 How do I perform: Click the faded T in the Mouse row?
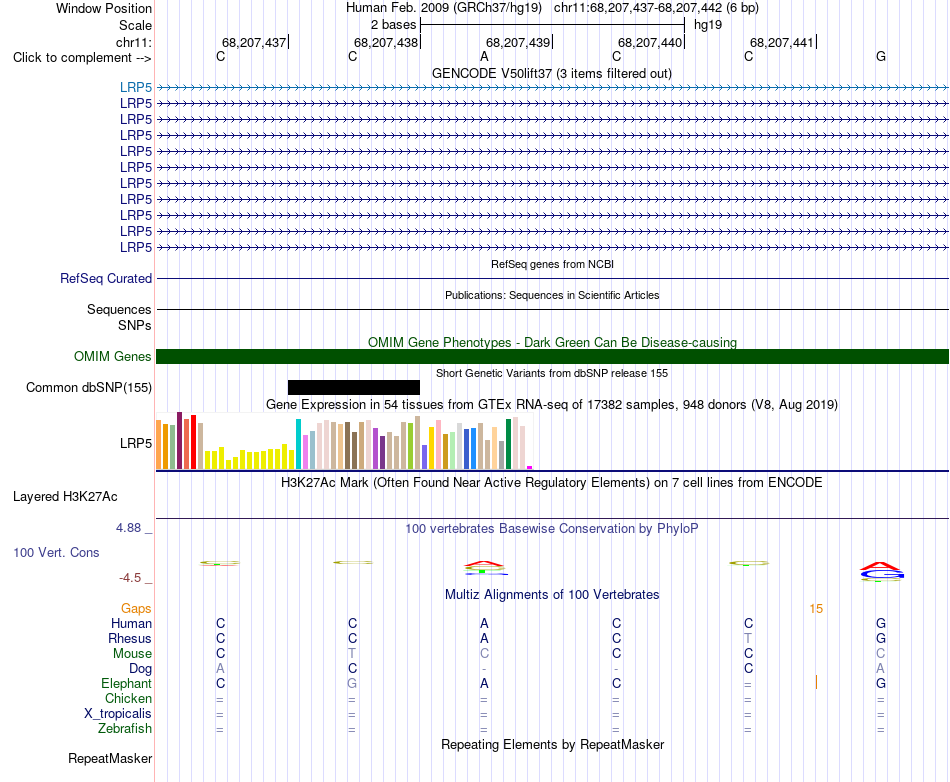point(352,654)
